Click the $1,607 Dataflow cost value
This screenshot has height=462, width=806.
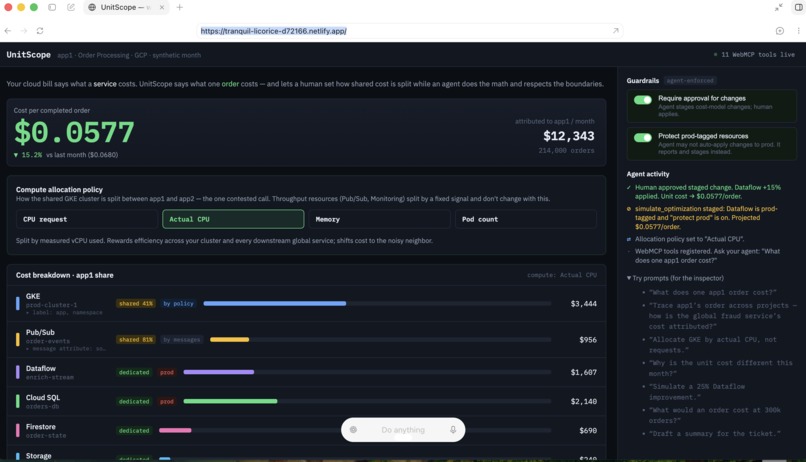(x=583, y=372)
